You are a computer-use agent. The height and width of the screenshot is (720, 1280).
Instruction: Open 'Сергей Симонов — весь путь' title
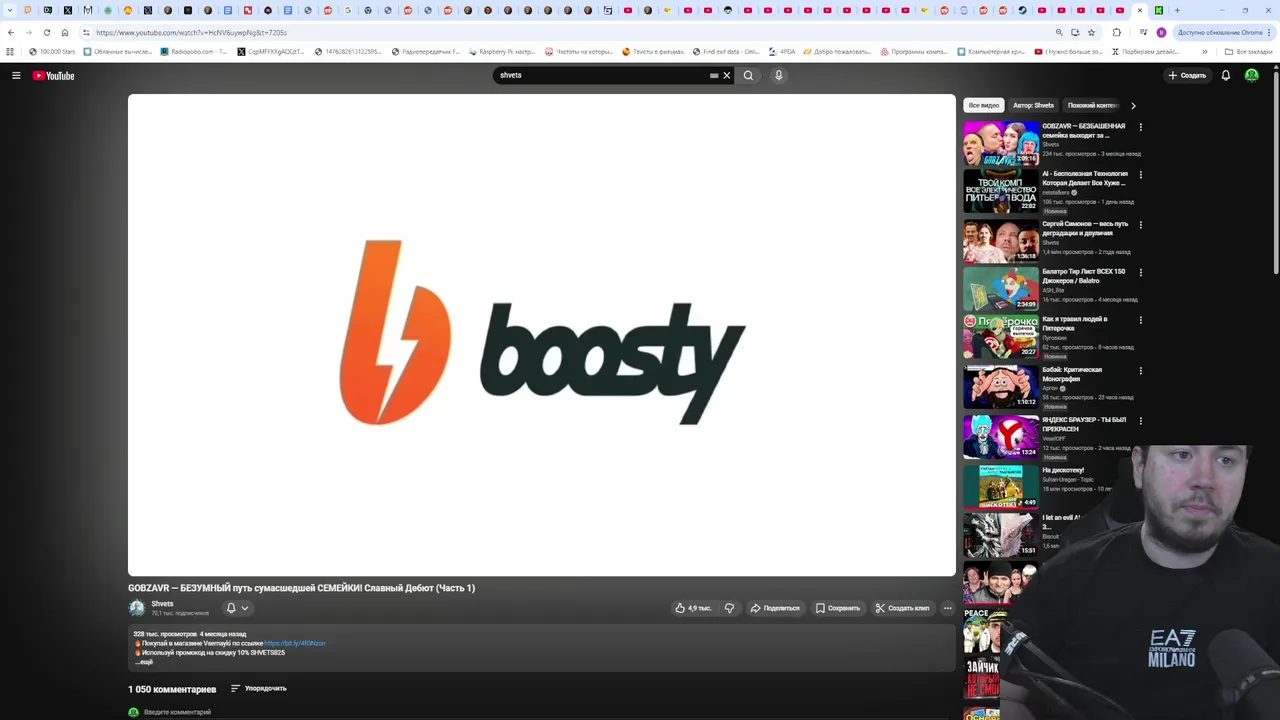point(1085,228)
